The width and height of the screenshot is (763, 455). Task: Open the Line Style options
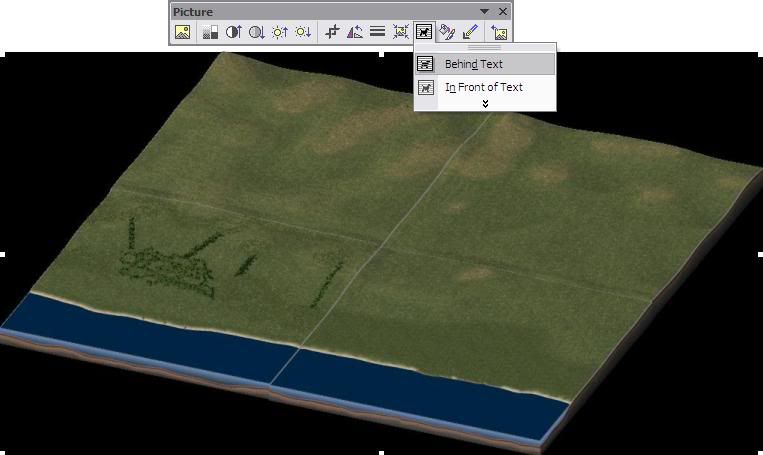378,32
